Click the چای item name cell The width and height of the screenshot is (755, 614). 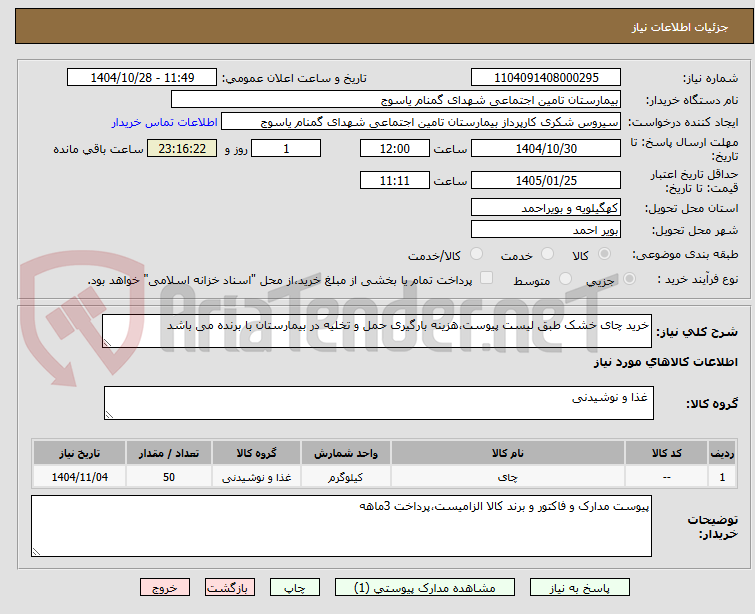tap(508, 477)
